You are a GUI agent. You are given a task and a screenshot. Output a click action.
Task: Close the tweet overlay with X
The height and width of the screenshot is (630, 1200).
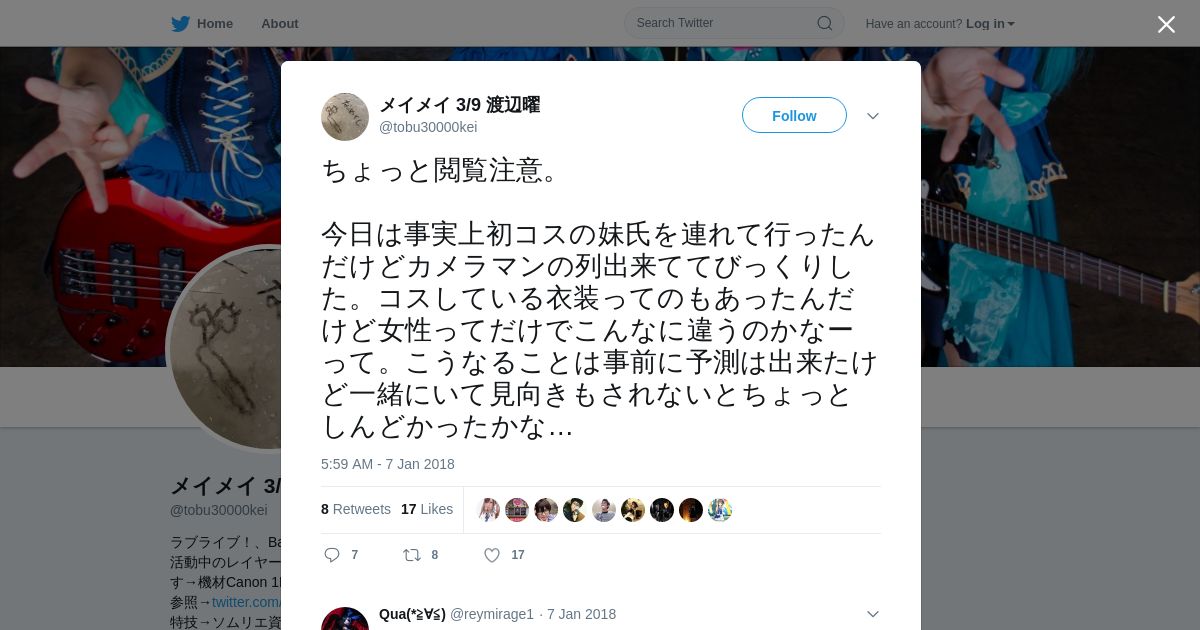coord(1166,24)
